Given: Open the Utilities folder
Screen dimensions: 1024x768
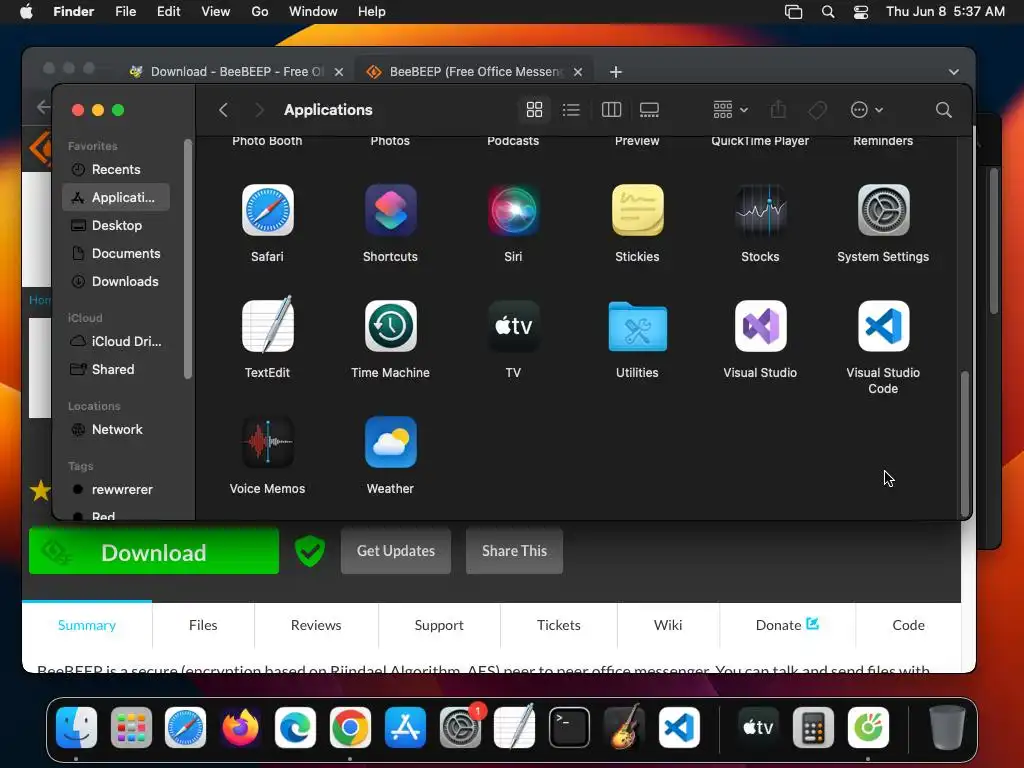Looking at the screenshot, I should coord(637,326).
